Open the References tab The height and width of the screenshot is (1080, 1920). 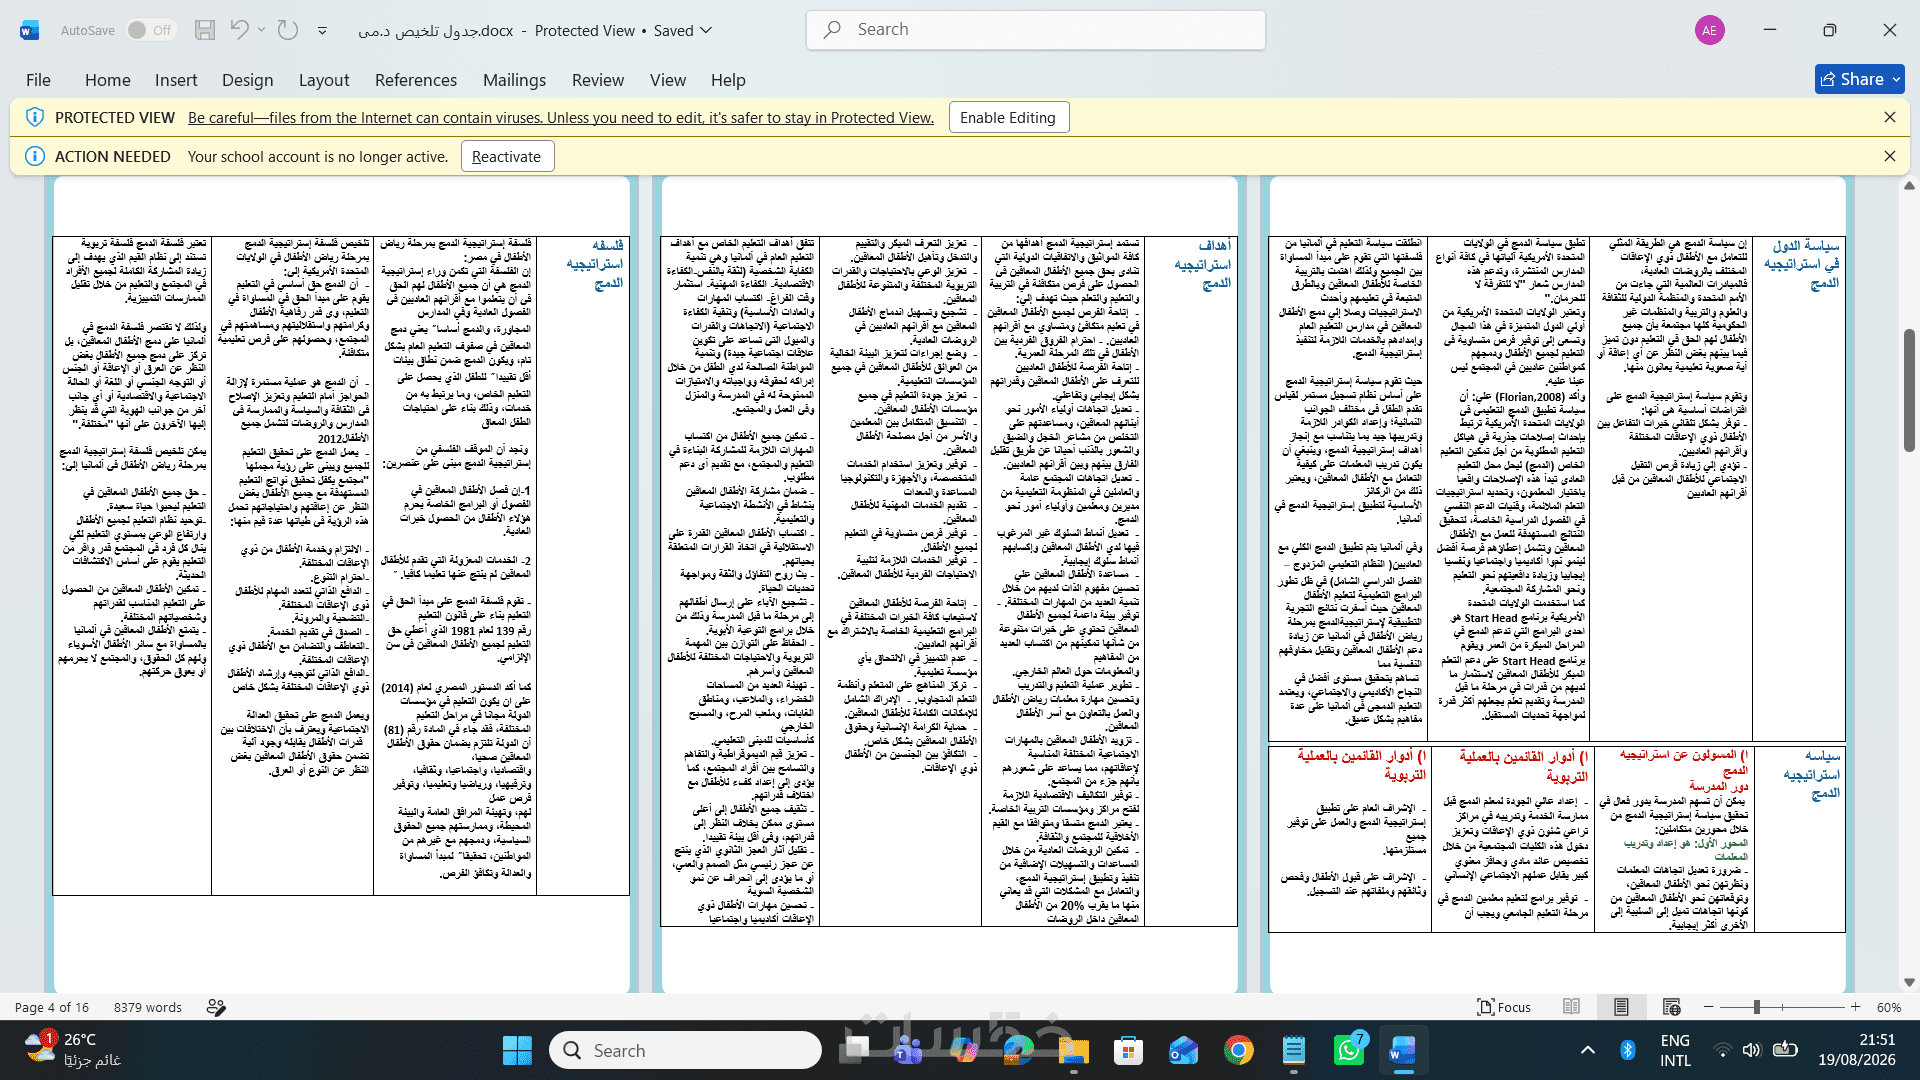click(416, 80)
